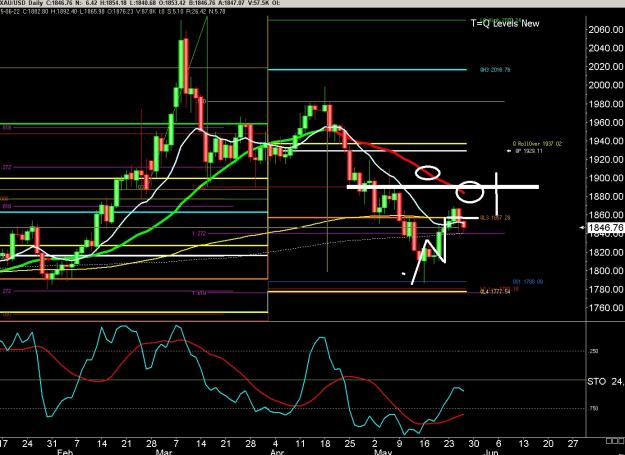This screenshot has width=625, height=455.
Task: Click the date 31 on the time axis
Action: 52,443
